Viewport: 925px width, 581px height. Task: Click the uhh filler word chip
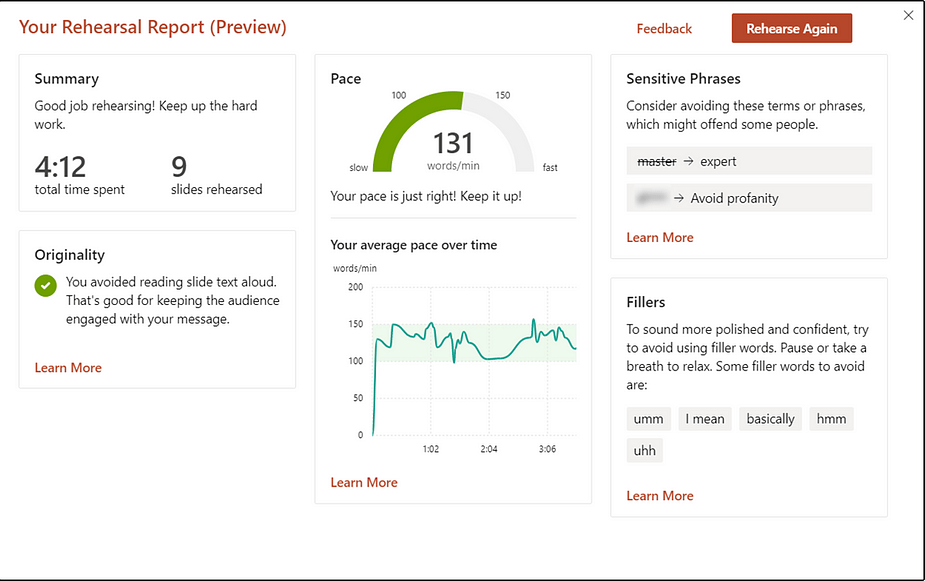(x=645, y=450)
